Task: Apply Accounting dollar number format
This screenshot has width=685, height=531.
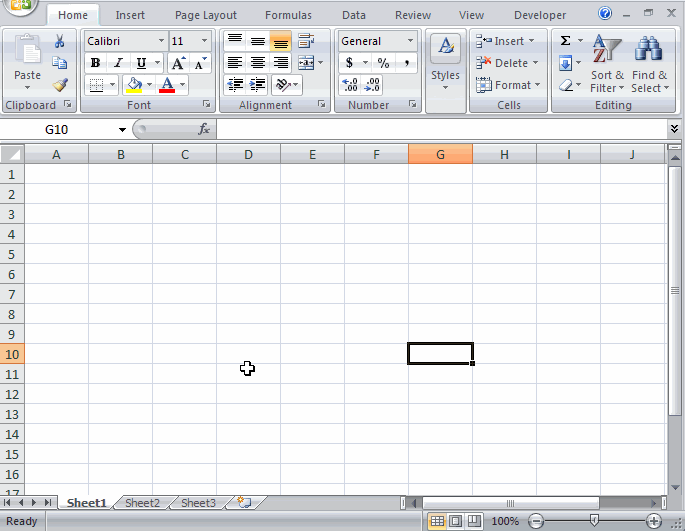Action: click(x=349, y=63)
